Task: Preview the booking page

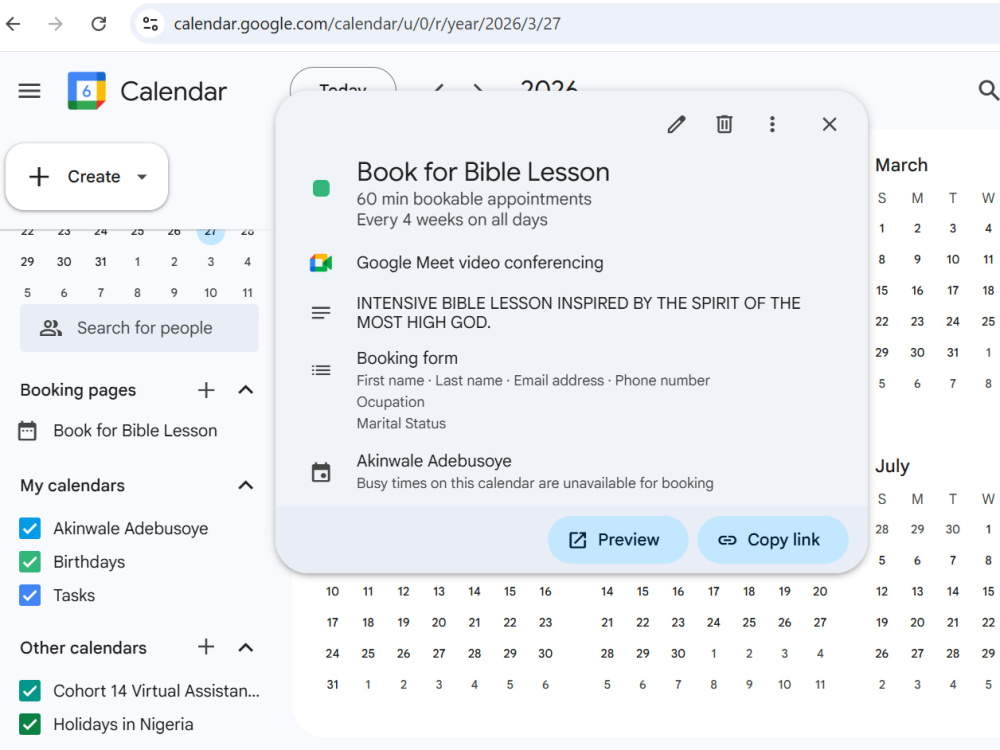Action: coord(617,540)
